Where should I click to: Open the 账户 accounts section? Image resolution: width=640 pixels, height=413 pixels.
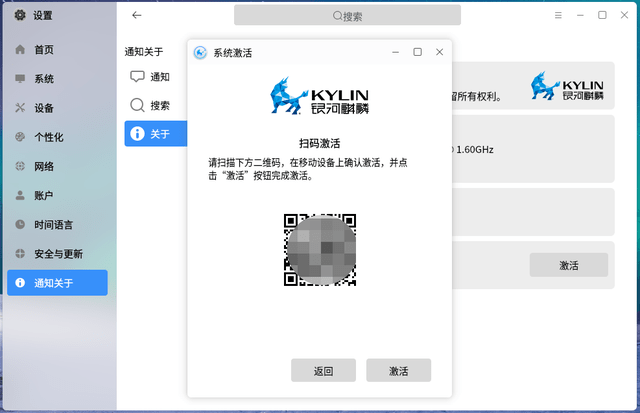tap(57, 195)
